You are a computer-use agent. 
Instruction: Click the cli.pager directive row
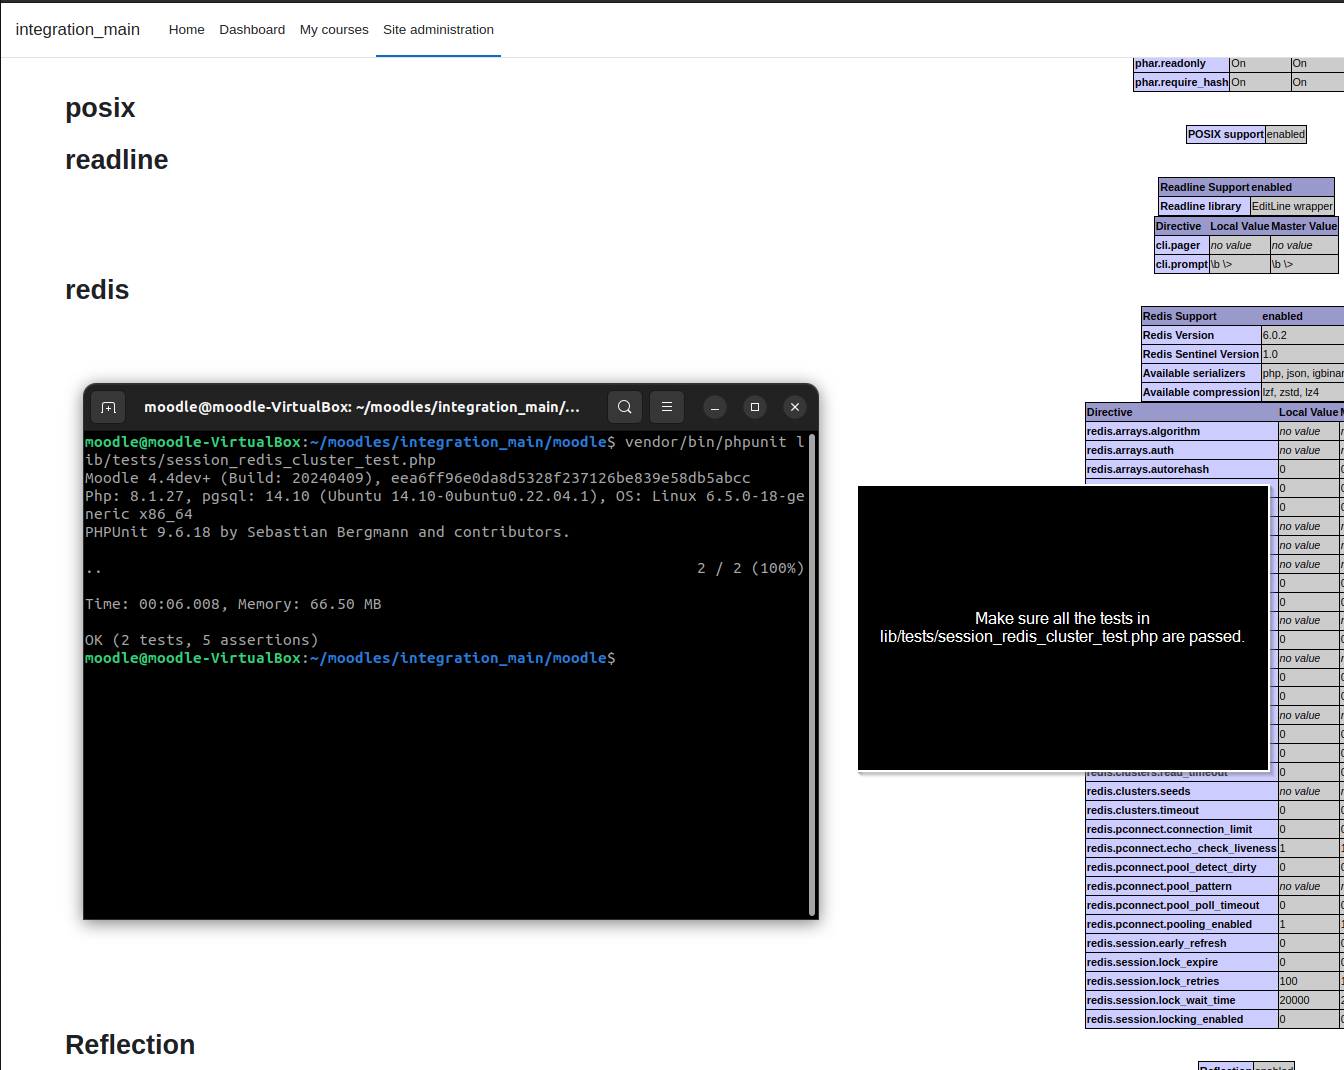point(1246,245)
